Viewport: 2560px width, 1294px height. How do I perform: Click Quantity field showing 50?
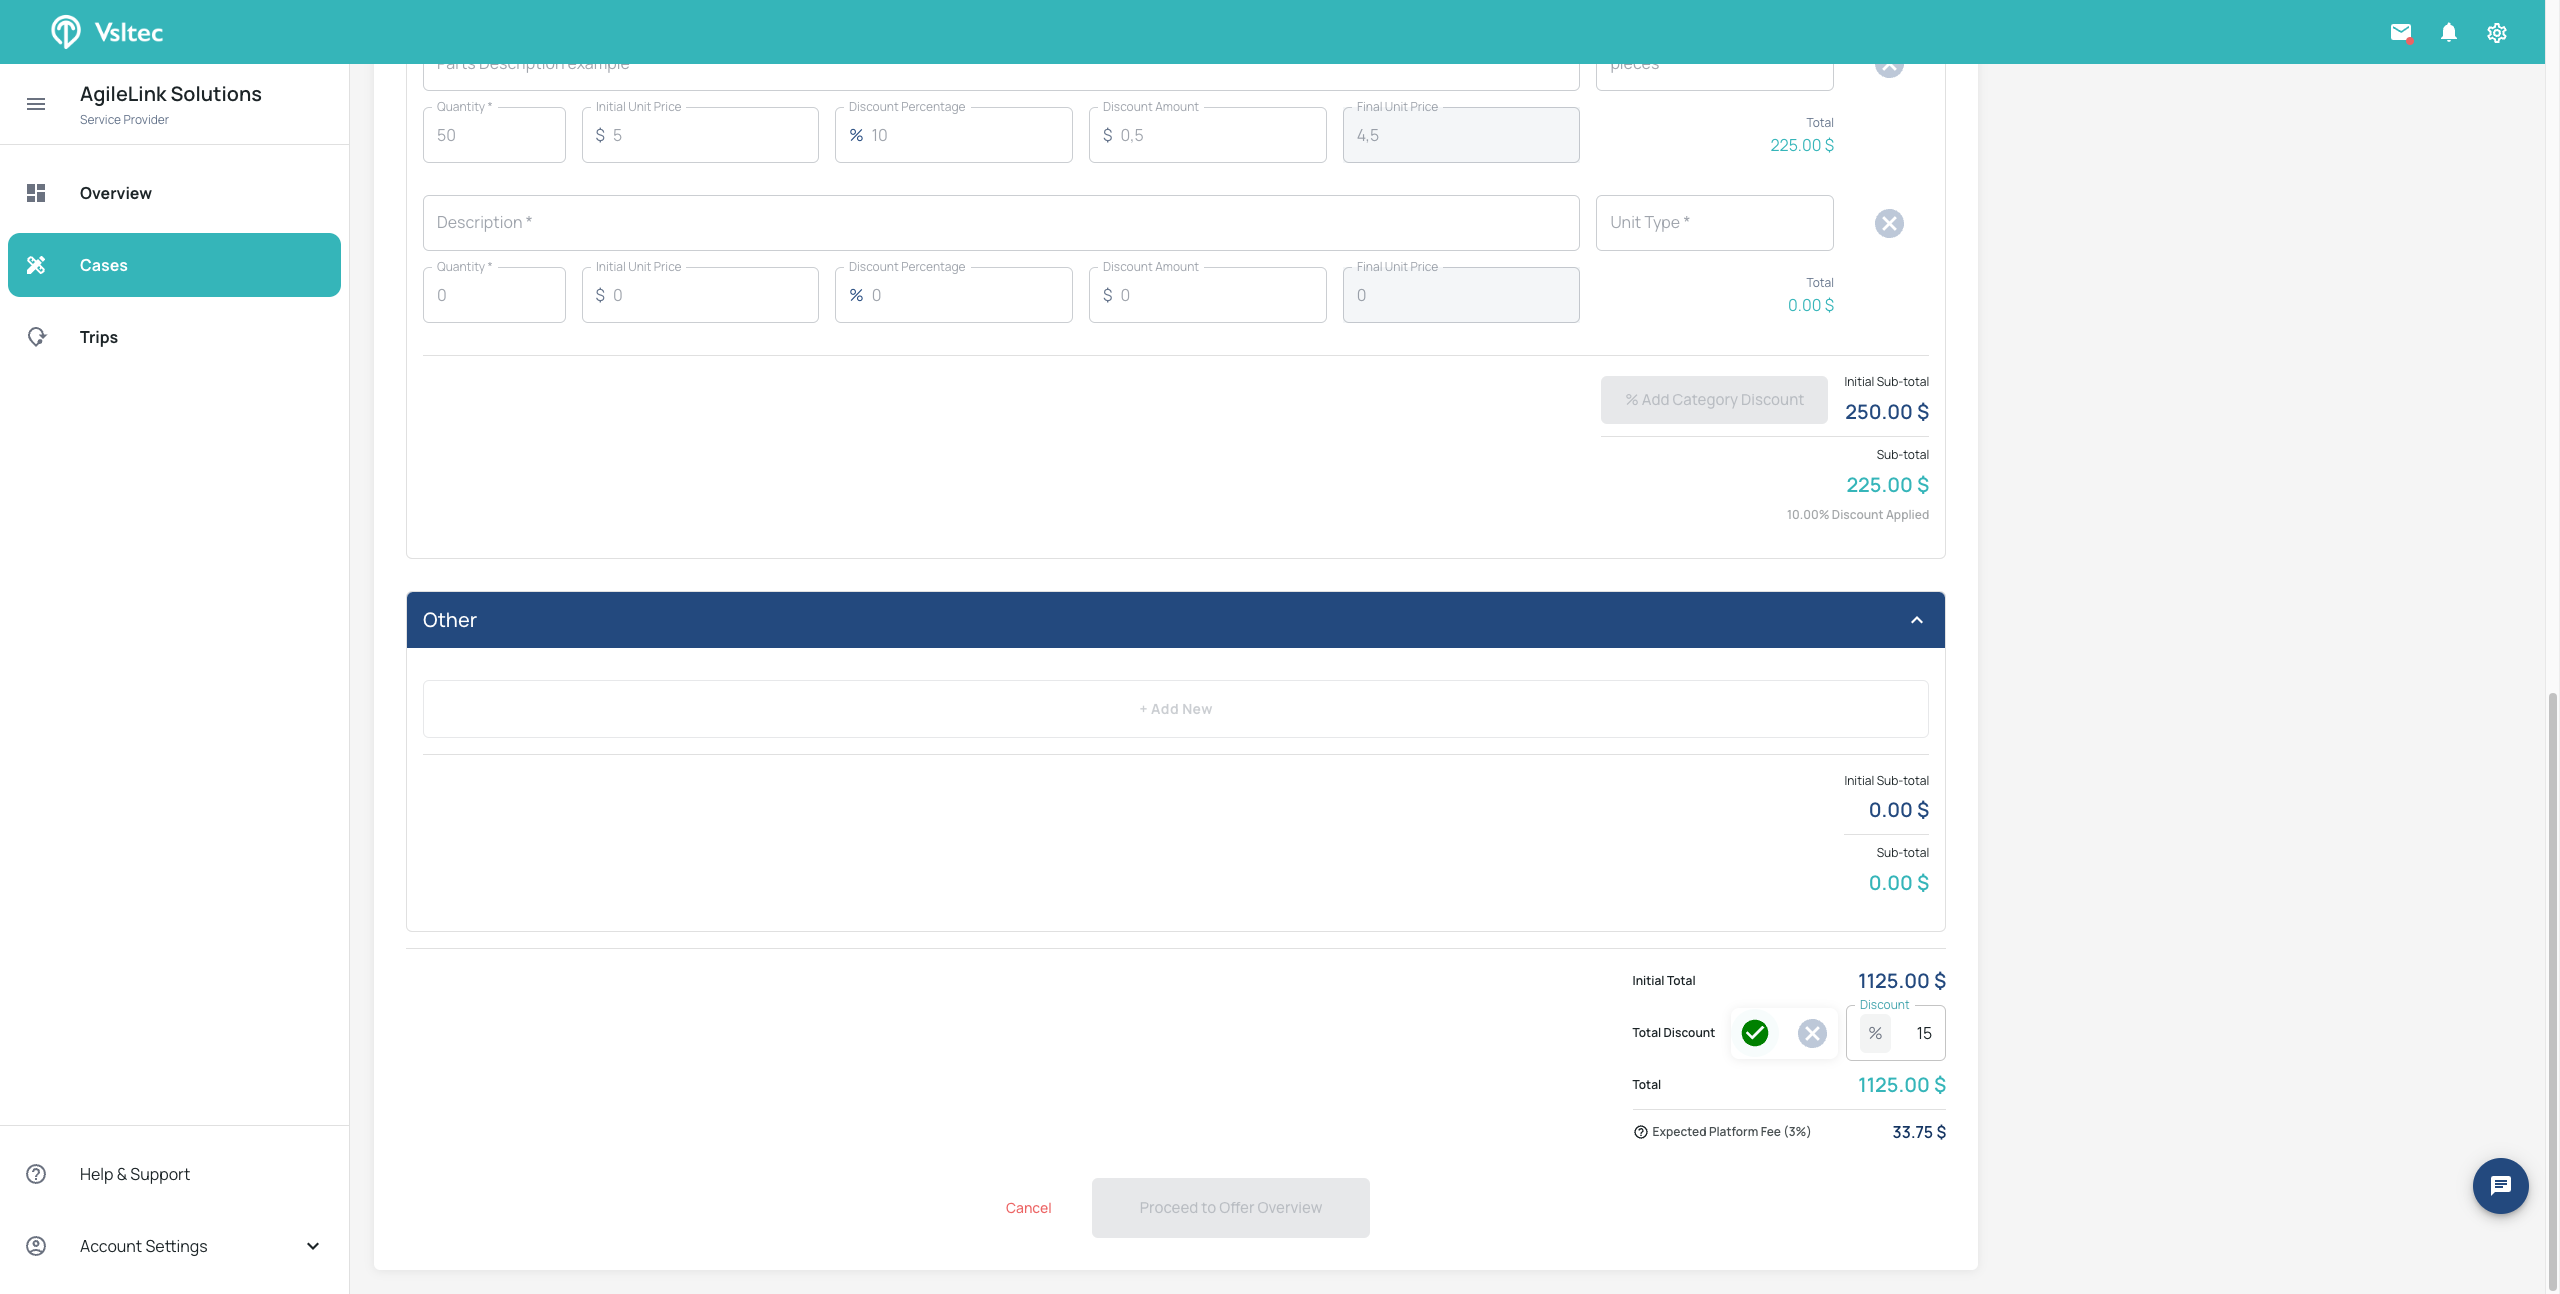pos(494,135)
